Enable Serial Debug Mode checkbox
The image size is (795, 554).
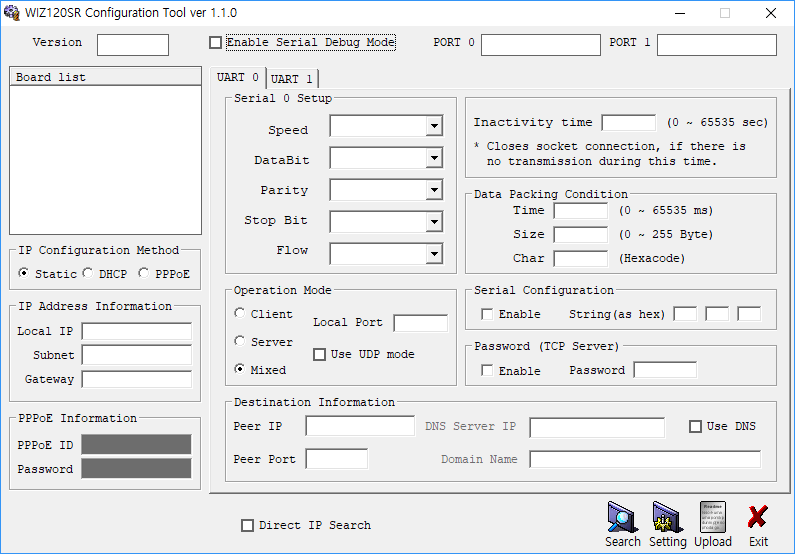(x=215, y=43)
